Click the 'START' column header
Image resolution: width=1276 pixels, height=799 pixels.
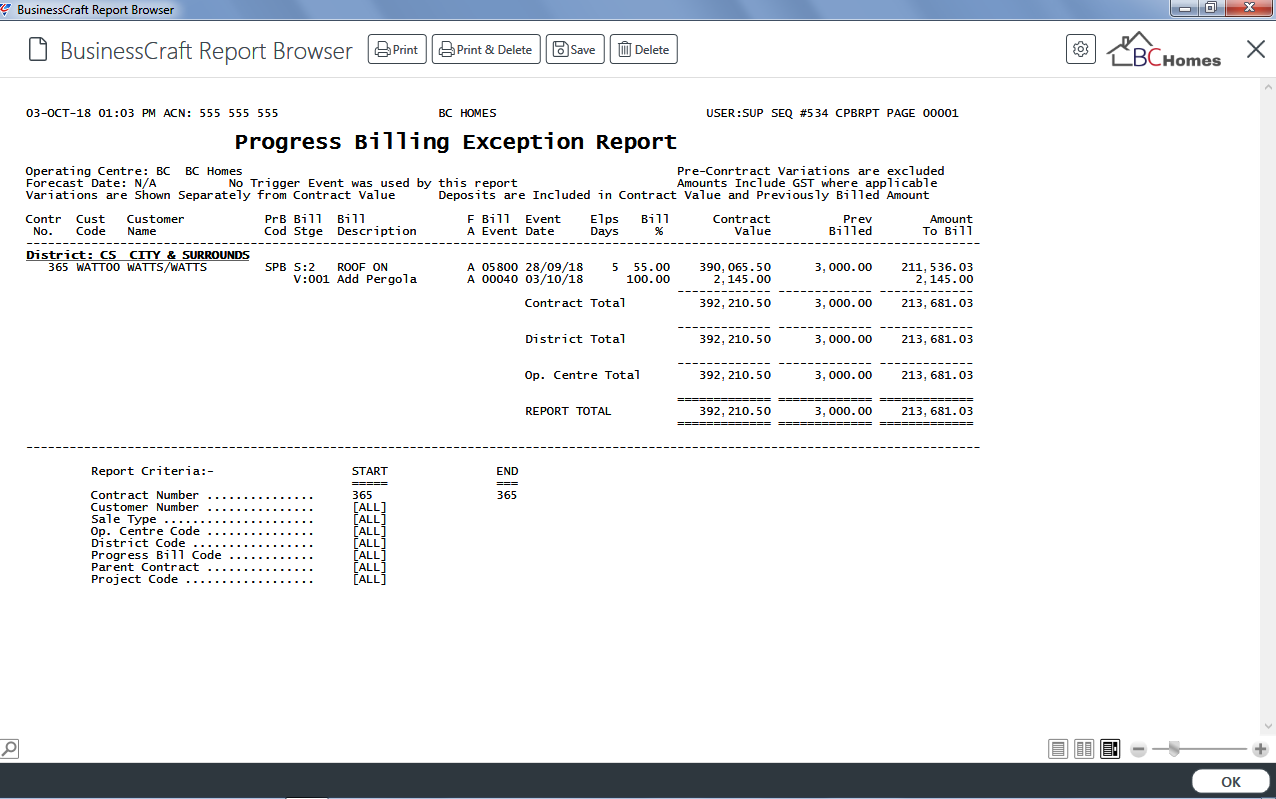(370, 471)
